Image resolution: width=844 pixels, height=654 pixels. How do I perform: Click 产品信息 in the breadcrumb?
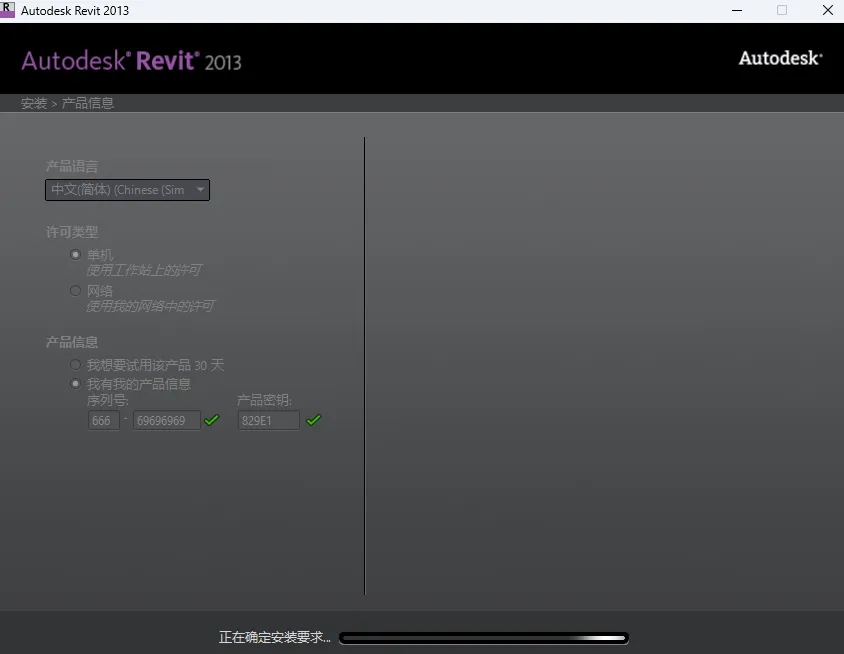88,103
